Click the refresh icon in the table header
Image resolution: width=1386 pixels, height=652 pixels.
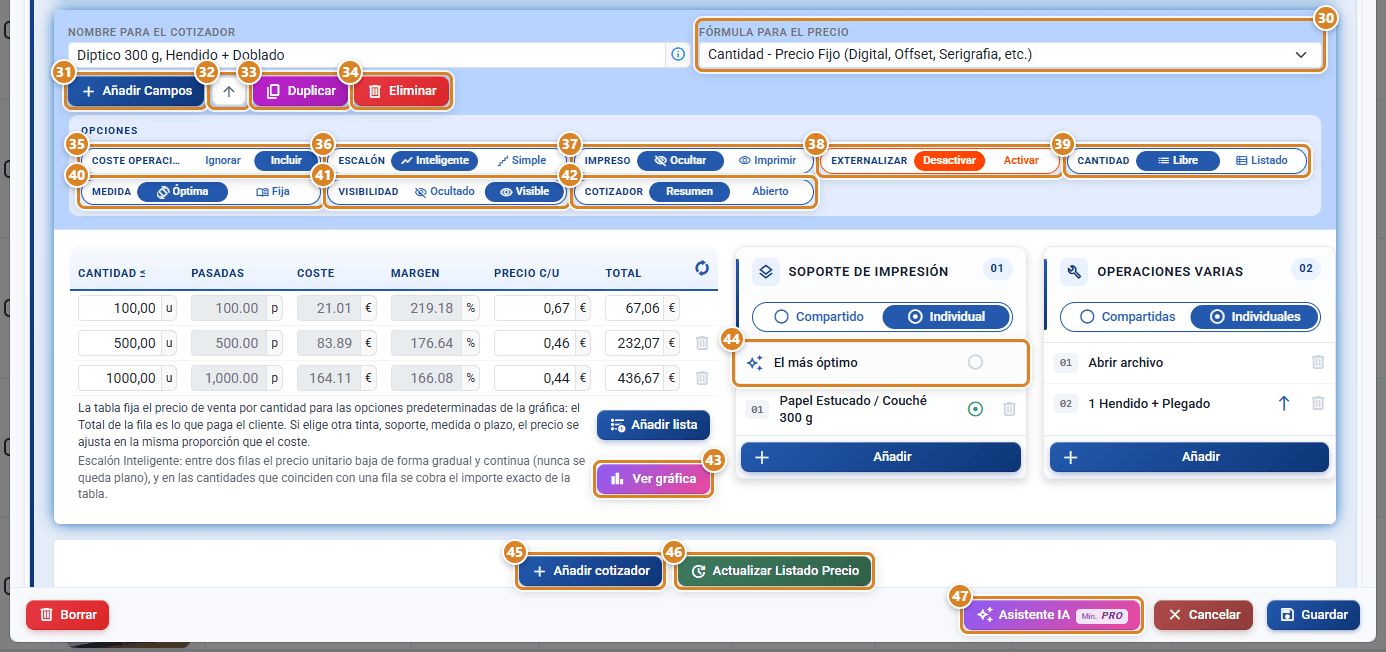[702, 268]
